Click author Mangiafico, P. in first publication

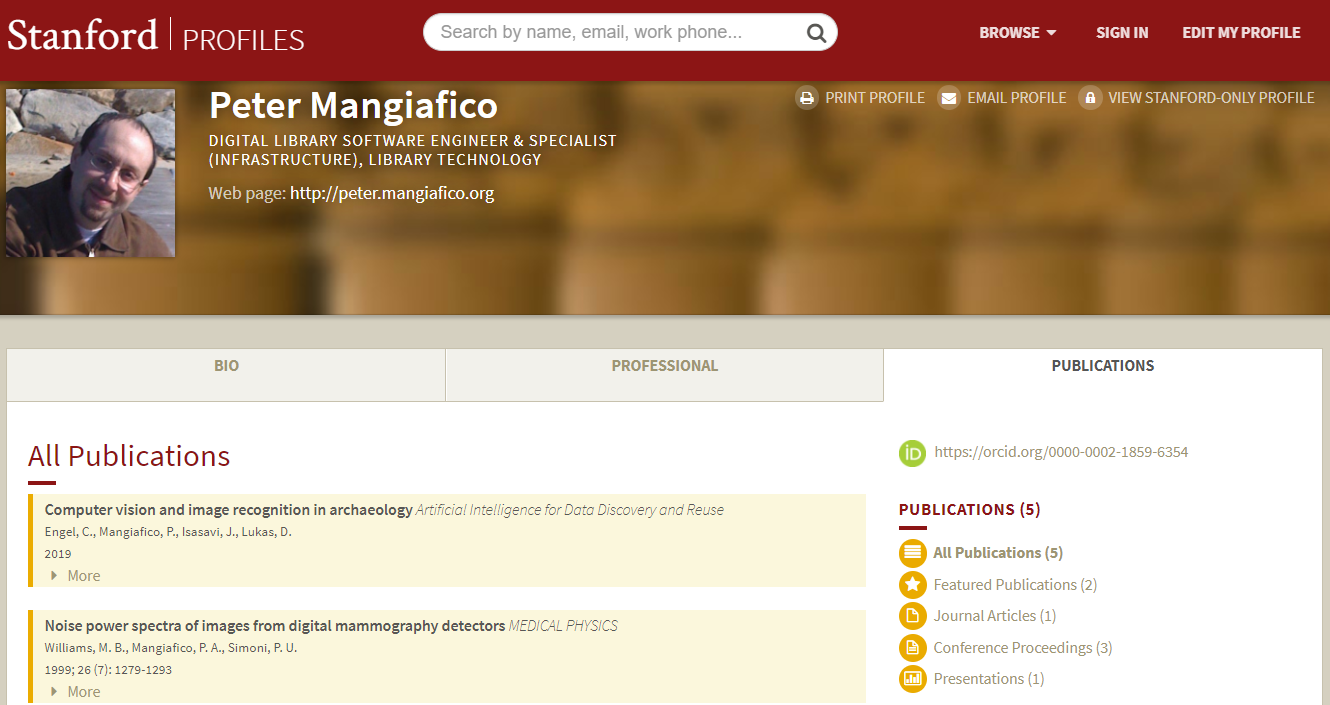coord(136,532)
